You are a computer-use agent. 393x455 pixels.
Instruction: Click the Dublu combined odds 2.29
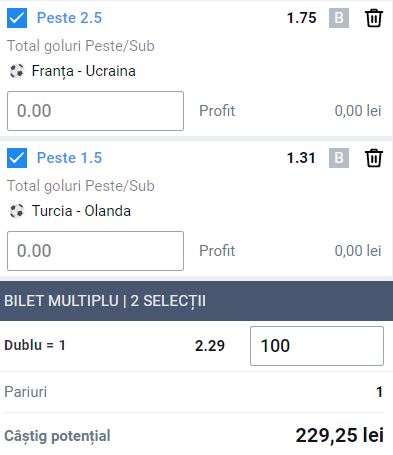coord(210,346)
